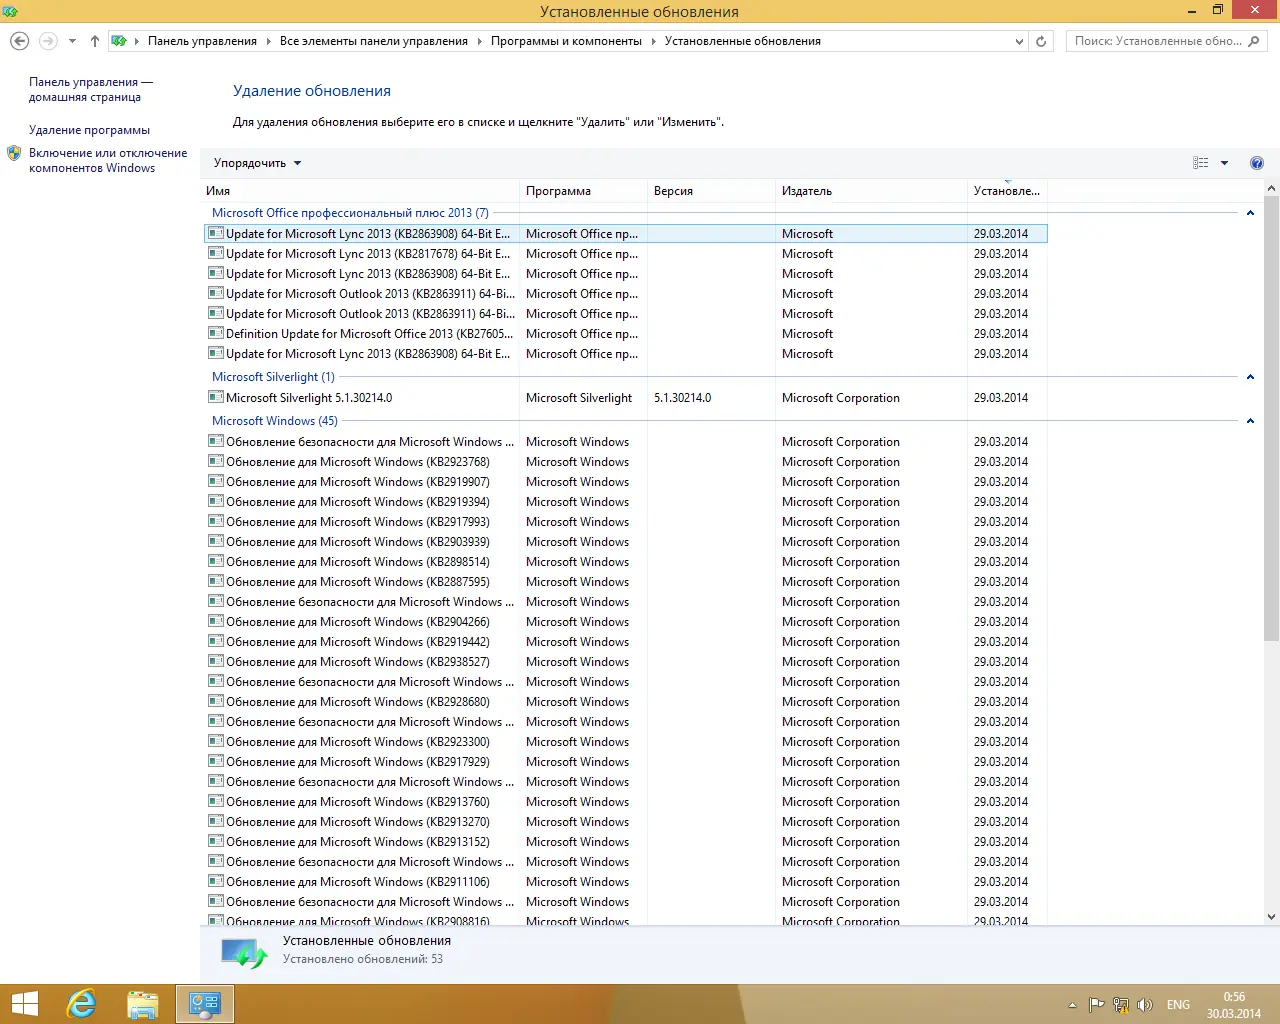This screenshot has height=1024, width=1280.
Task: Open File Explorer from the taskbar
Action: [x=143, y=1004]
